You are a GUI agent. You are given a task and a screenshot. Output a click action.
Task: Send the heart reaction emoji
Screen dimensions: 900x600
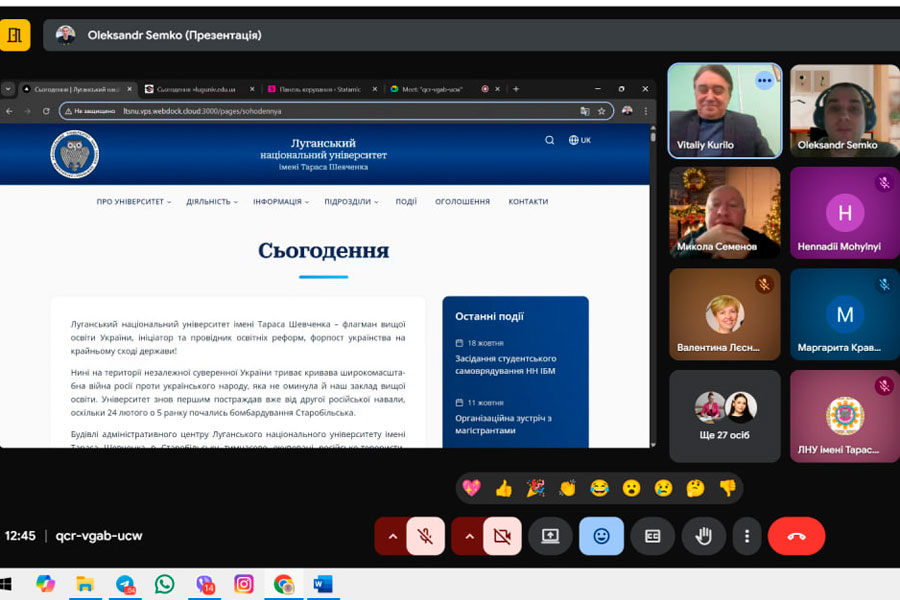(x=472, y=488)
